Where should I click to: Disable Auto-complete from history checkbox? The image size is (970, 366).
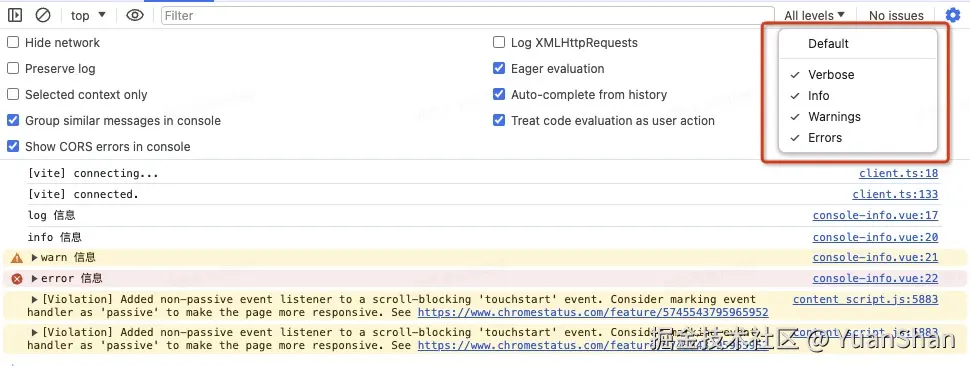click(499, 95)
